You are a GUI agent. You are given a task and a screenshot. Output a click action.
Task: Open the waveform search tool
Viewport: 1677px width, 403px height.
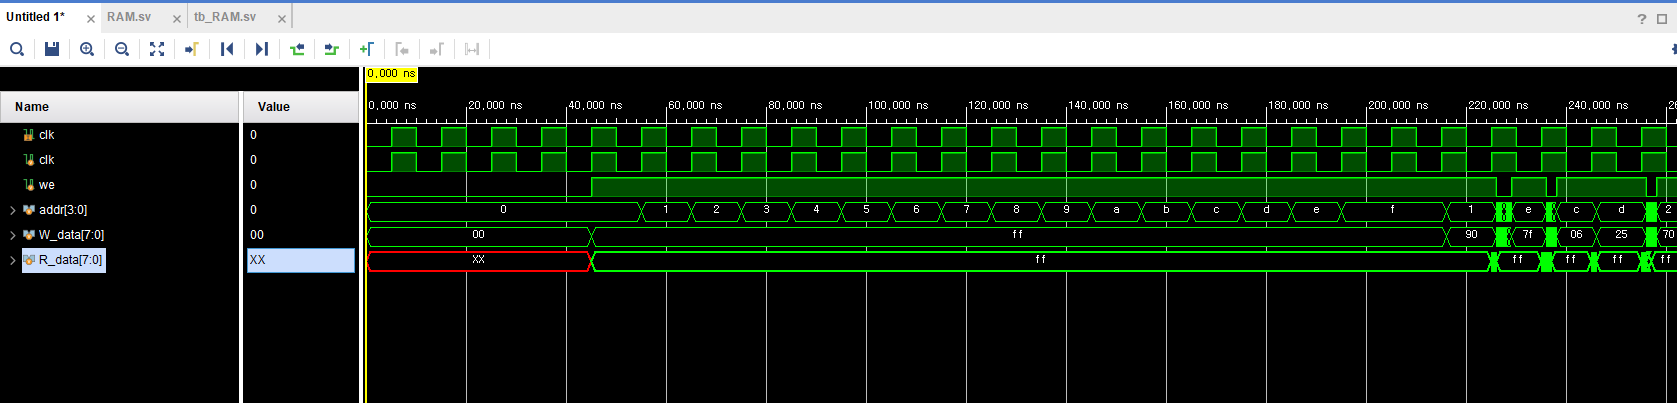pyautogui.click(x=17, y=49)
